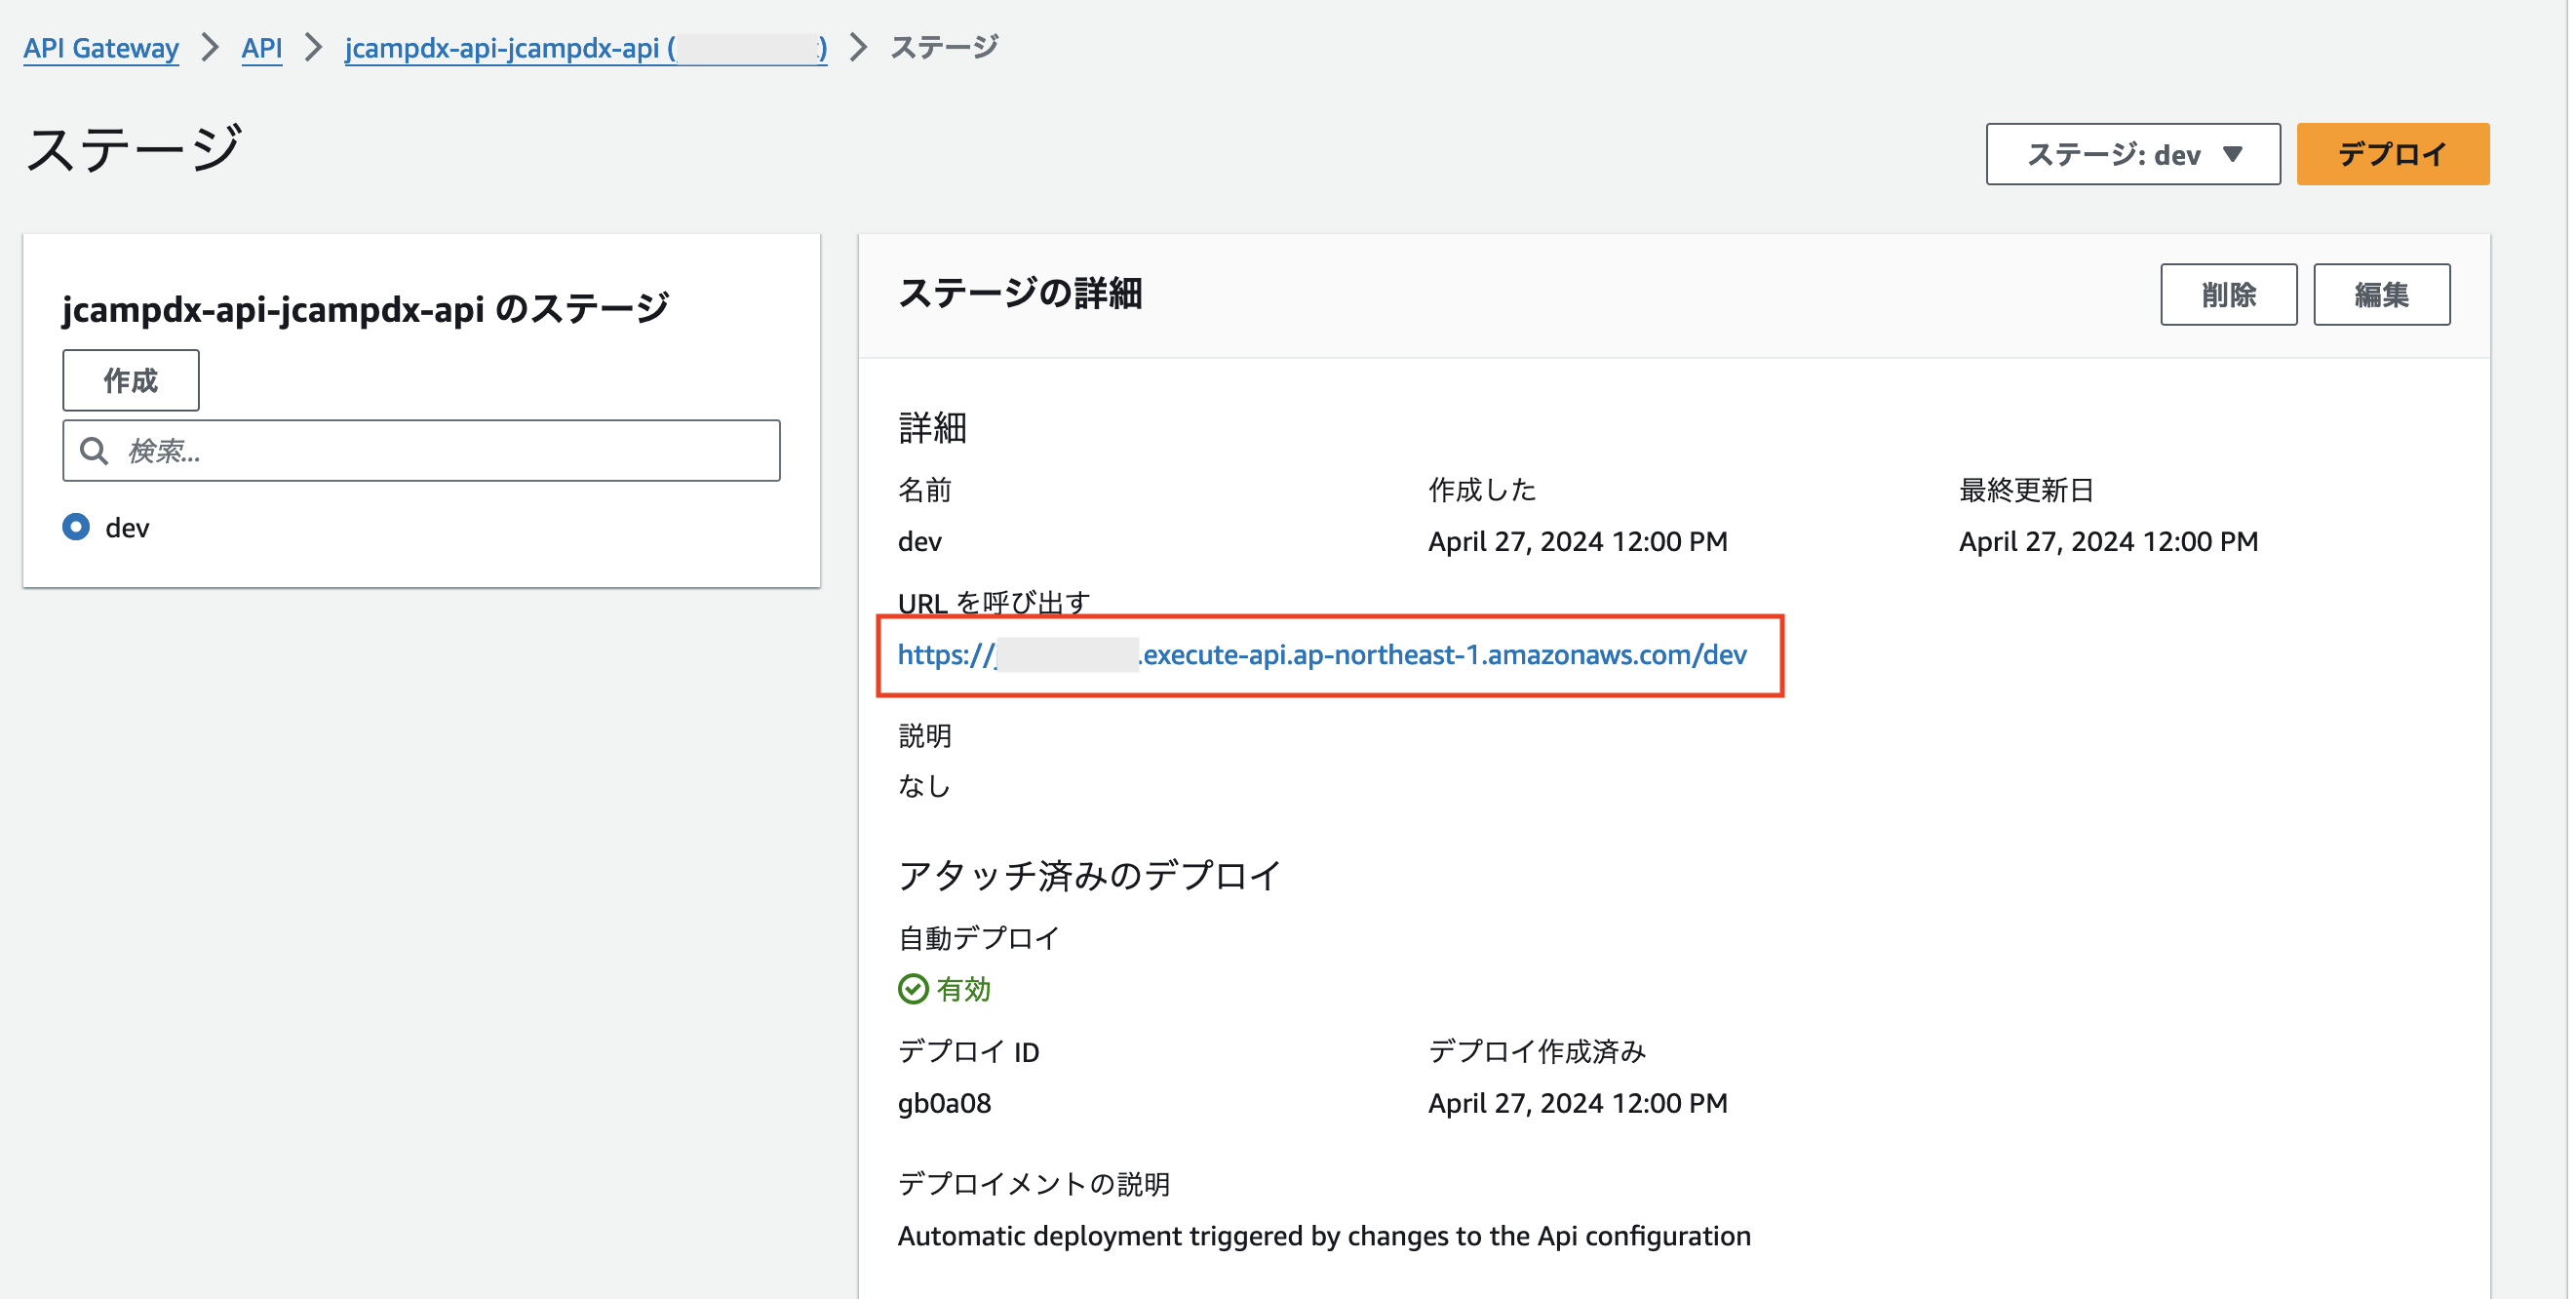The height and width of the screenshot is (1299, 2576).
Task: Open the API Gateway breadcrumb link
Action: (100, 47)
